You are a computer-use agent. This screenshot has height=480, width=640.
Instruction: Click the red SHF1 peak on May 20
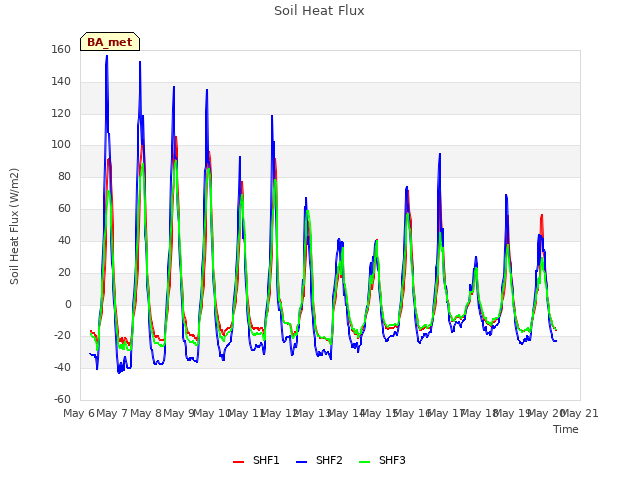coord(542,215)
